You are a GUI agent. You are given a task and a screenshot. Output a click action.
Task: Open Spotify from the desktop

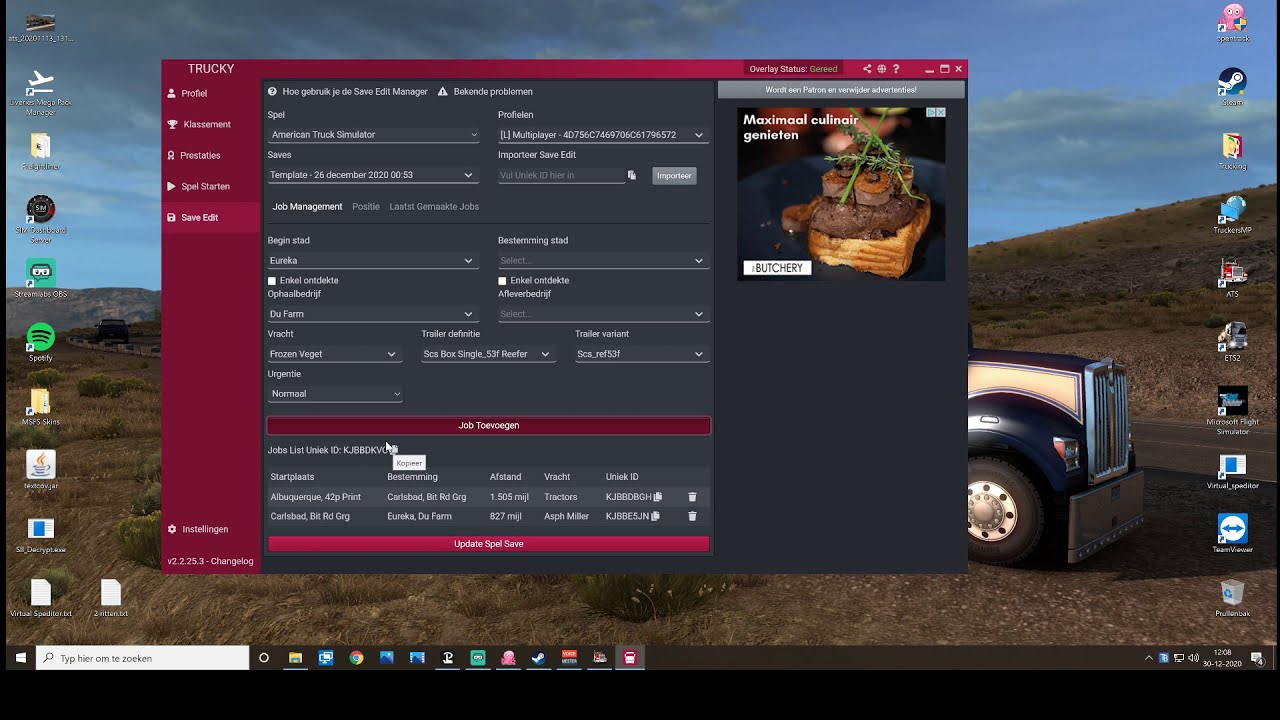[x=41, y=342]
